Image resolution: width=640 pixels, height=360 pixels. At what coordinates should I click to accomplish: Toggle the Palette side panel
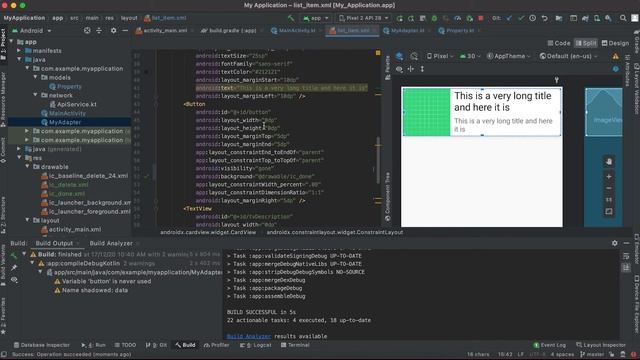[x=387, y=68]
